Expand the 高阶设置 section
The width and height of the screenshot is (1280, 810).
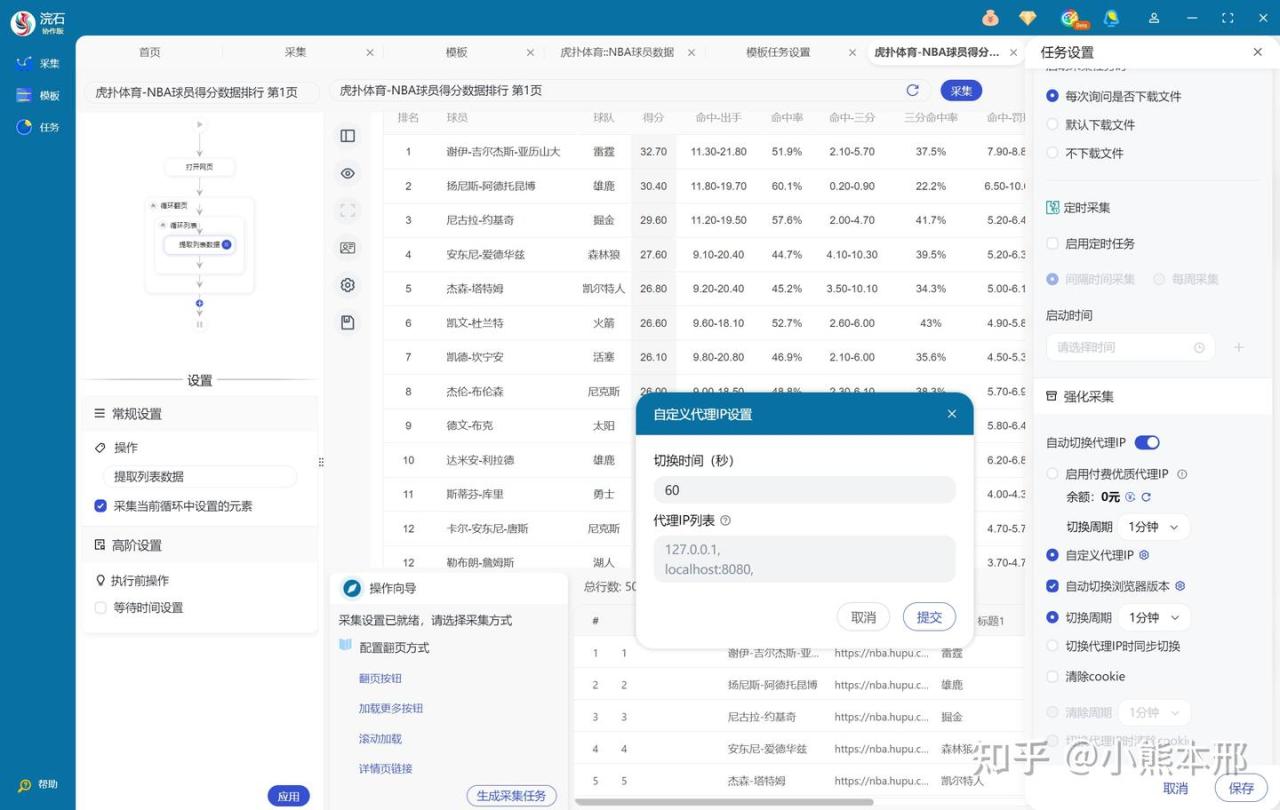pos(200,545)
